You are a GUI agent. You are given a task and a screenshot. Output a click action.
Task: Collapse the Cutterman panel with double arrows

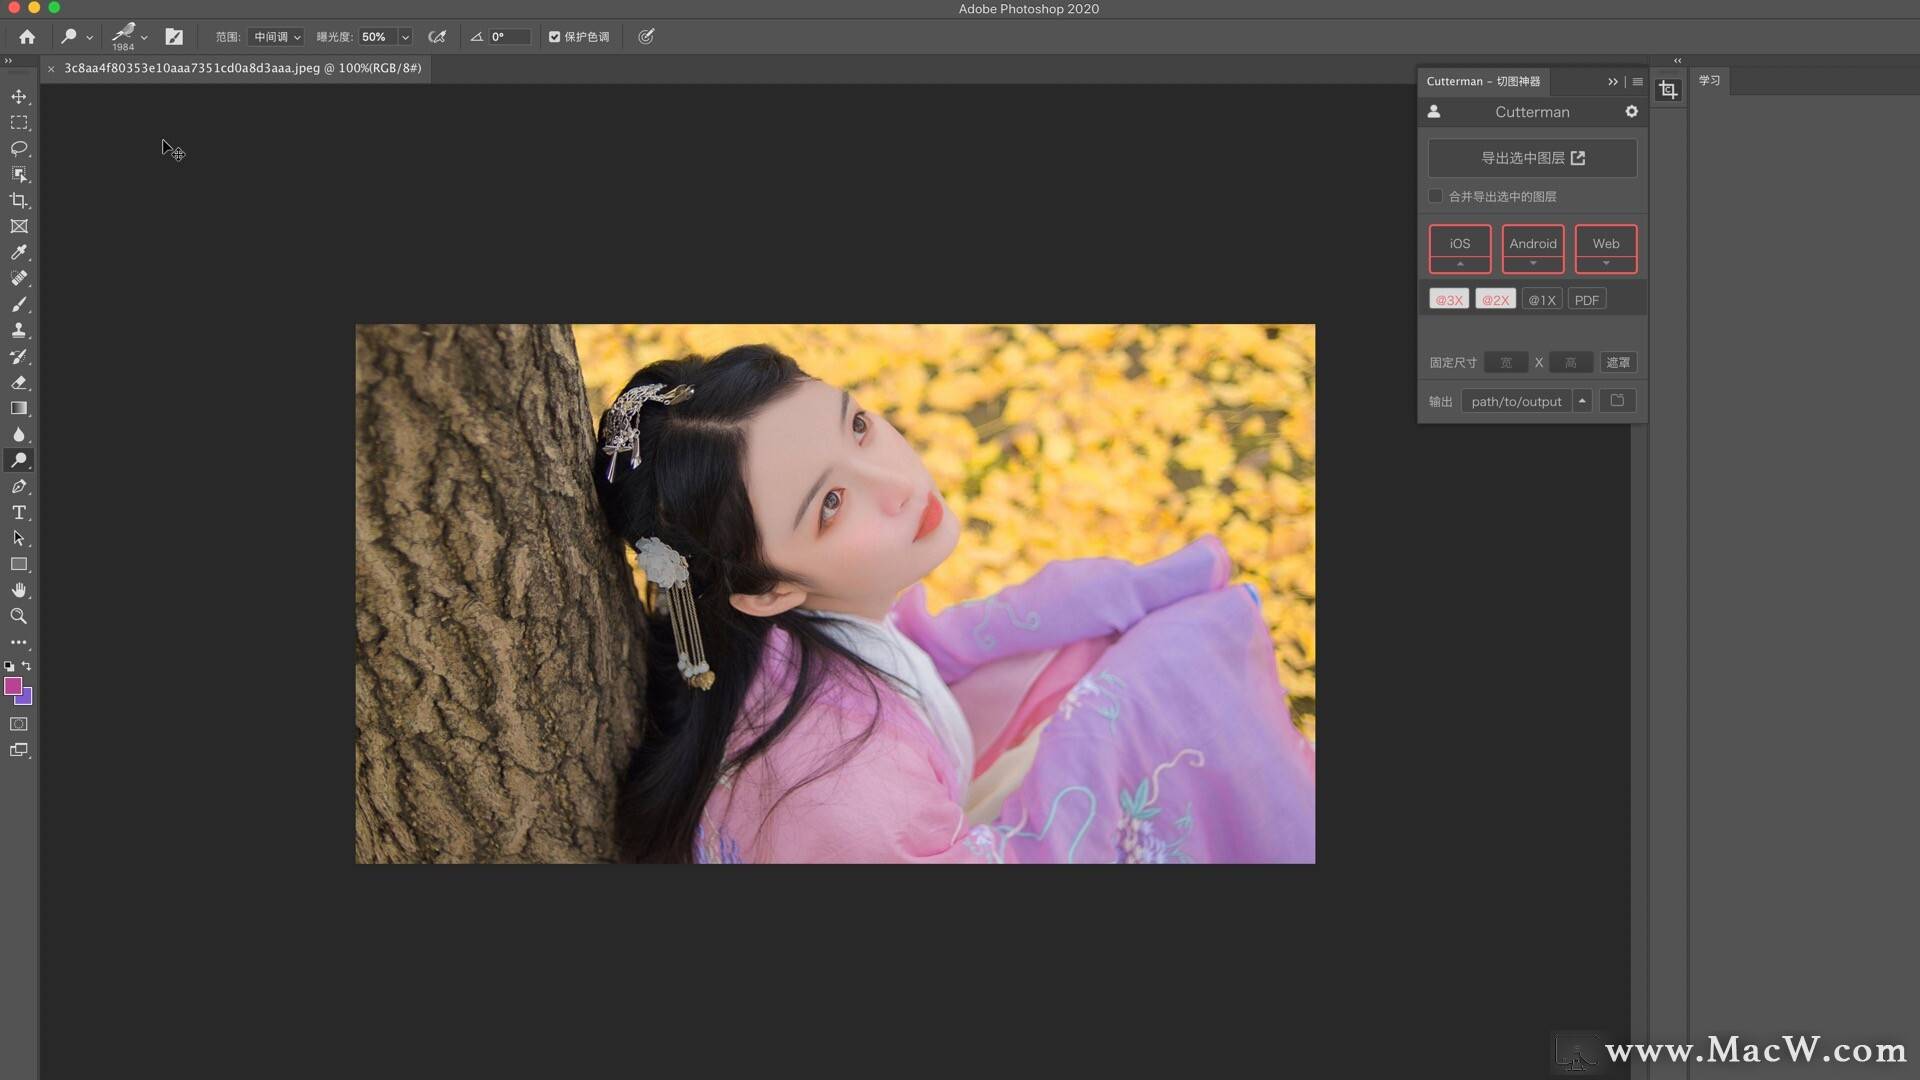click(1612, 82)
